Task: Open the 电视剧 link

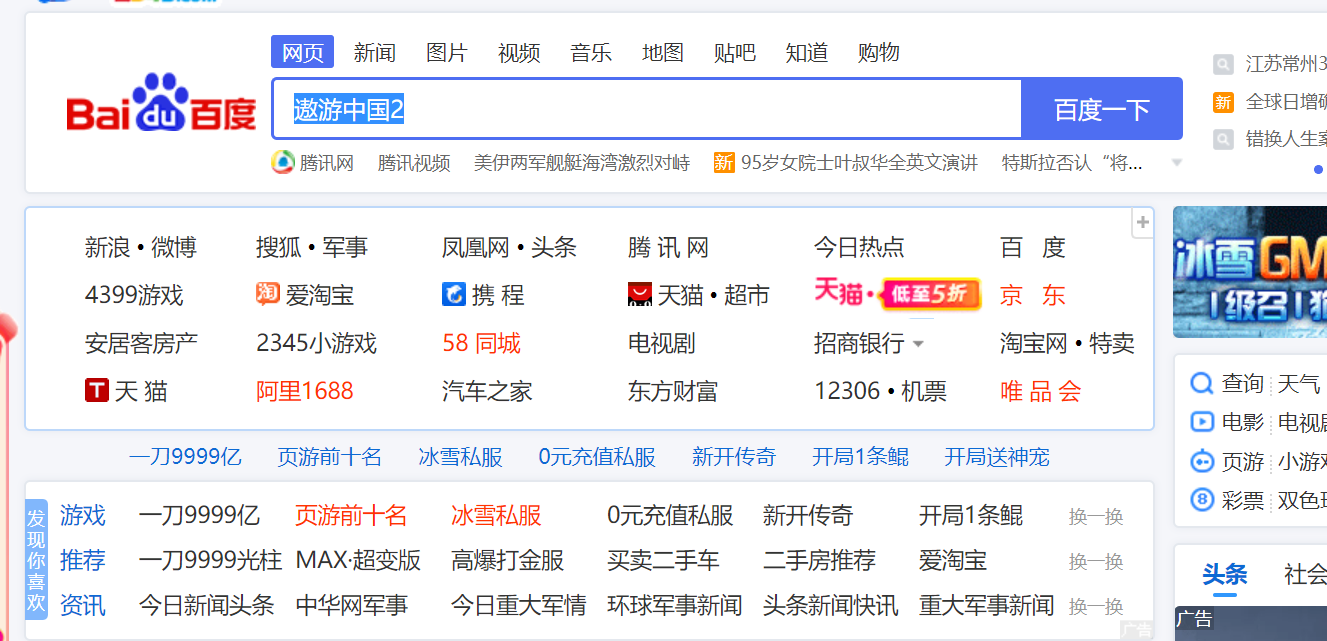Action: coord(661,343)
